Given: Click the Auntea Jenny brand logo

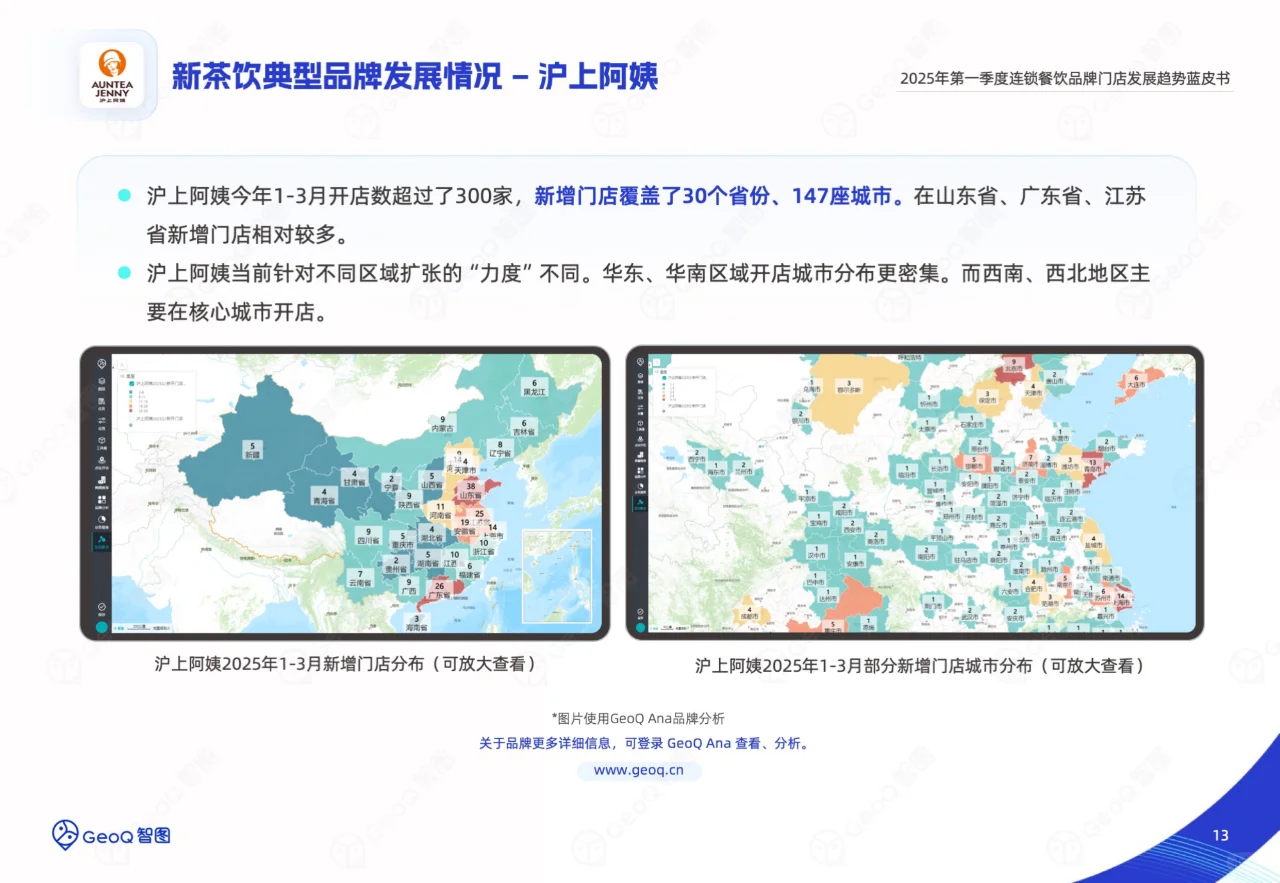Looking at the screenshot, I should 111,75.
